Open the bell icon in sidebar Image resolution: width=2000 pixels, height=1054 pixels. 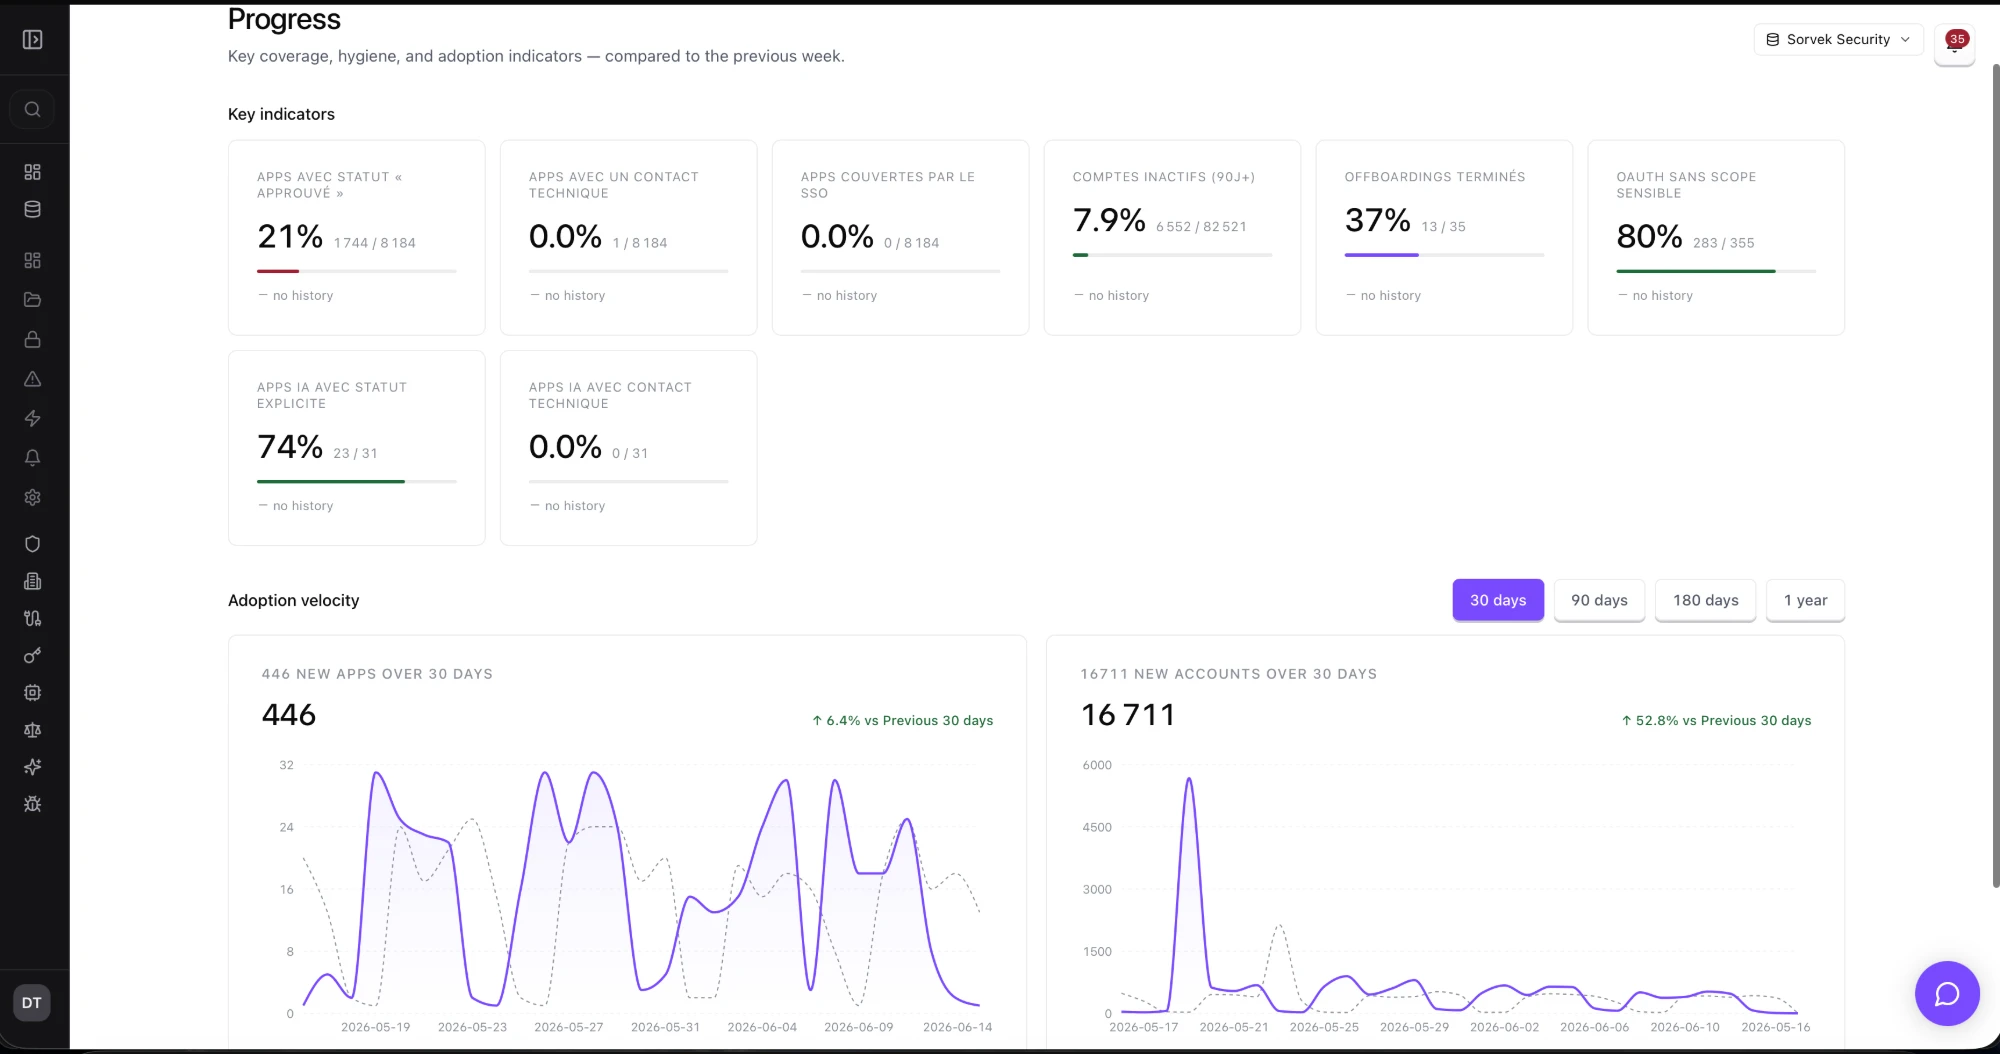32,457
